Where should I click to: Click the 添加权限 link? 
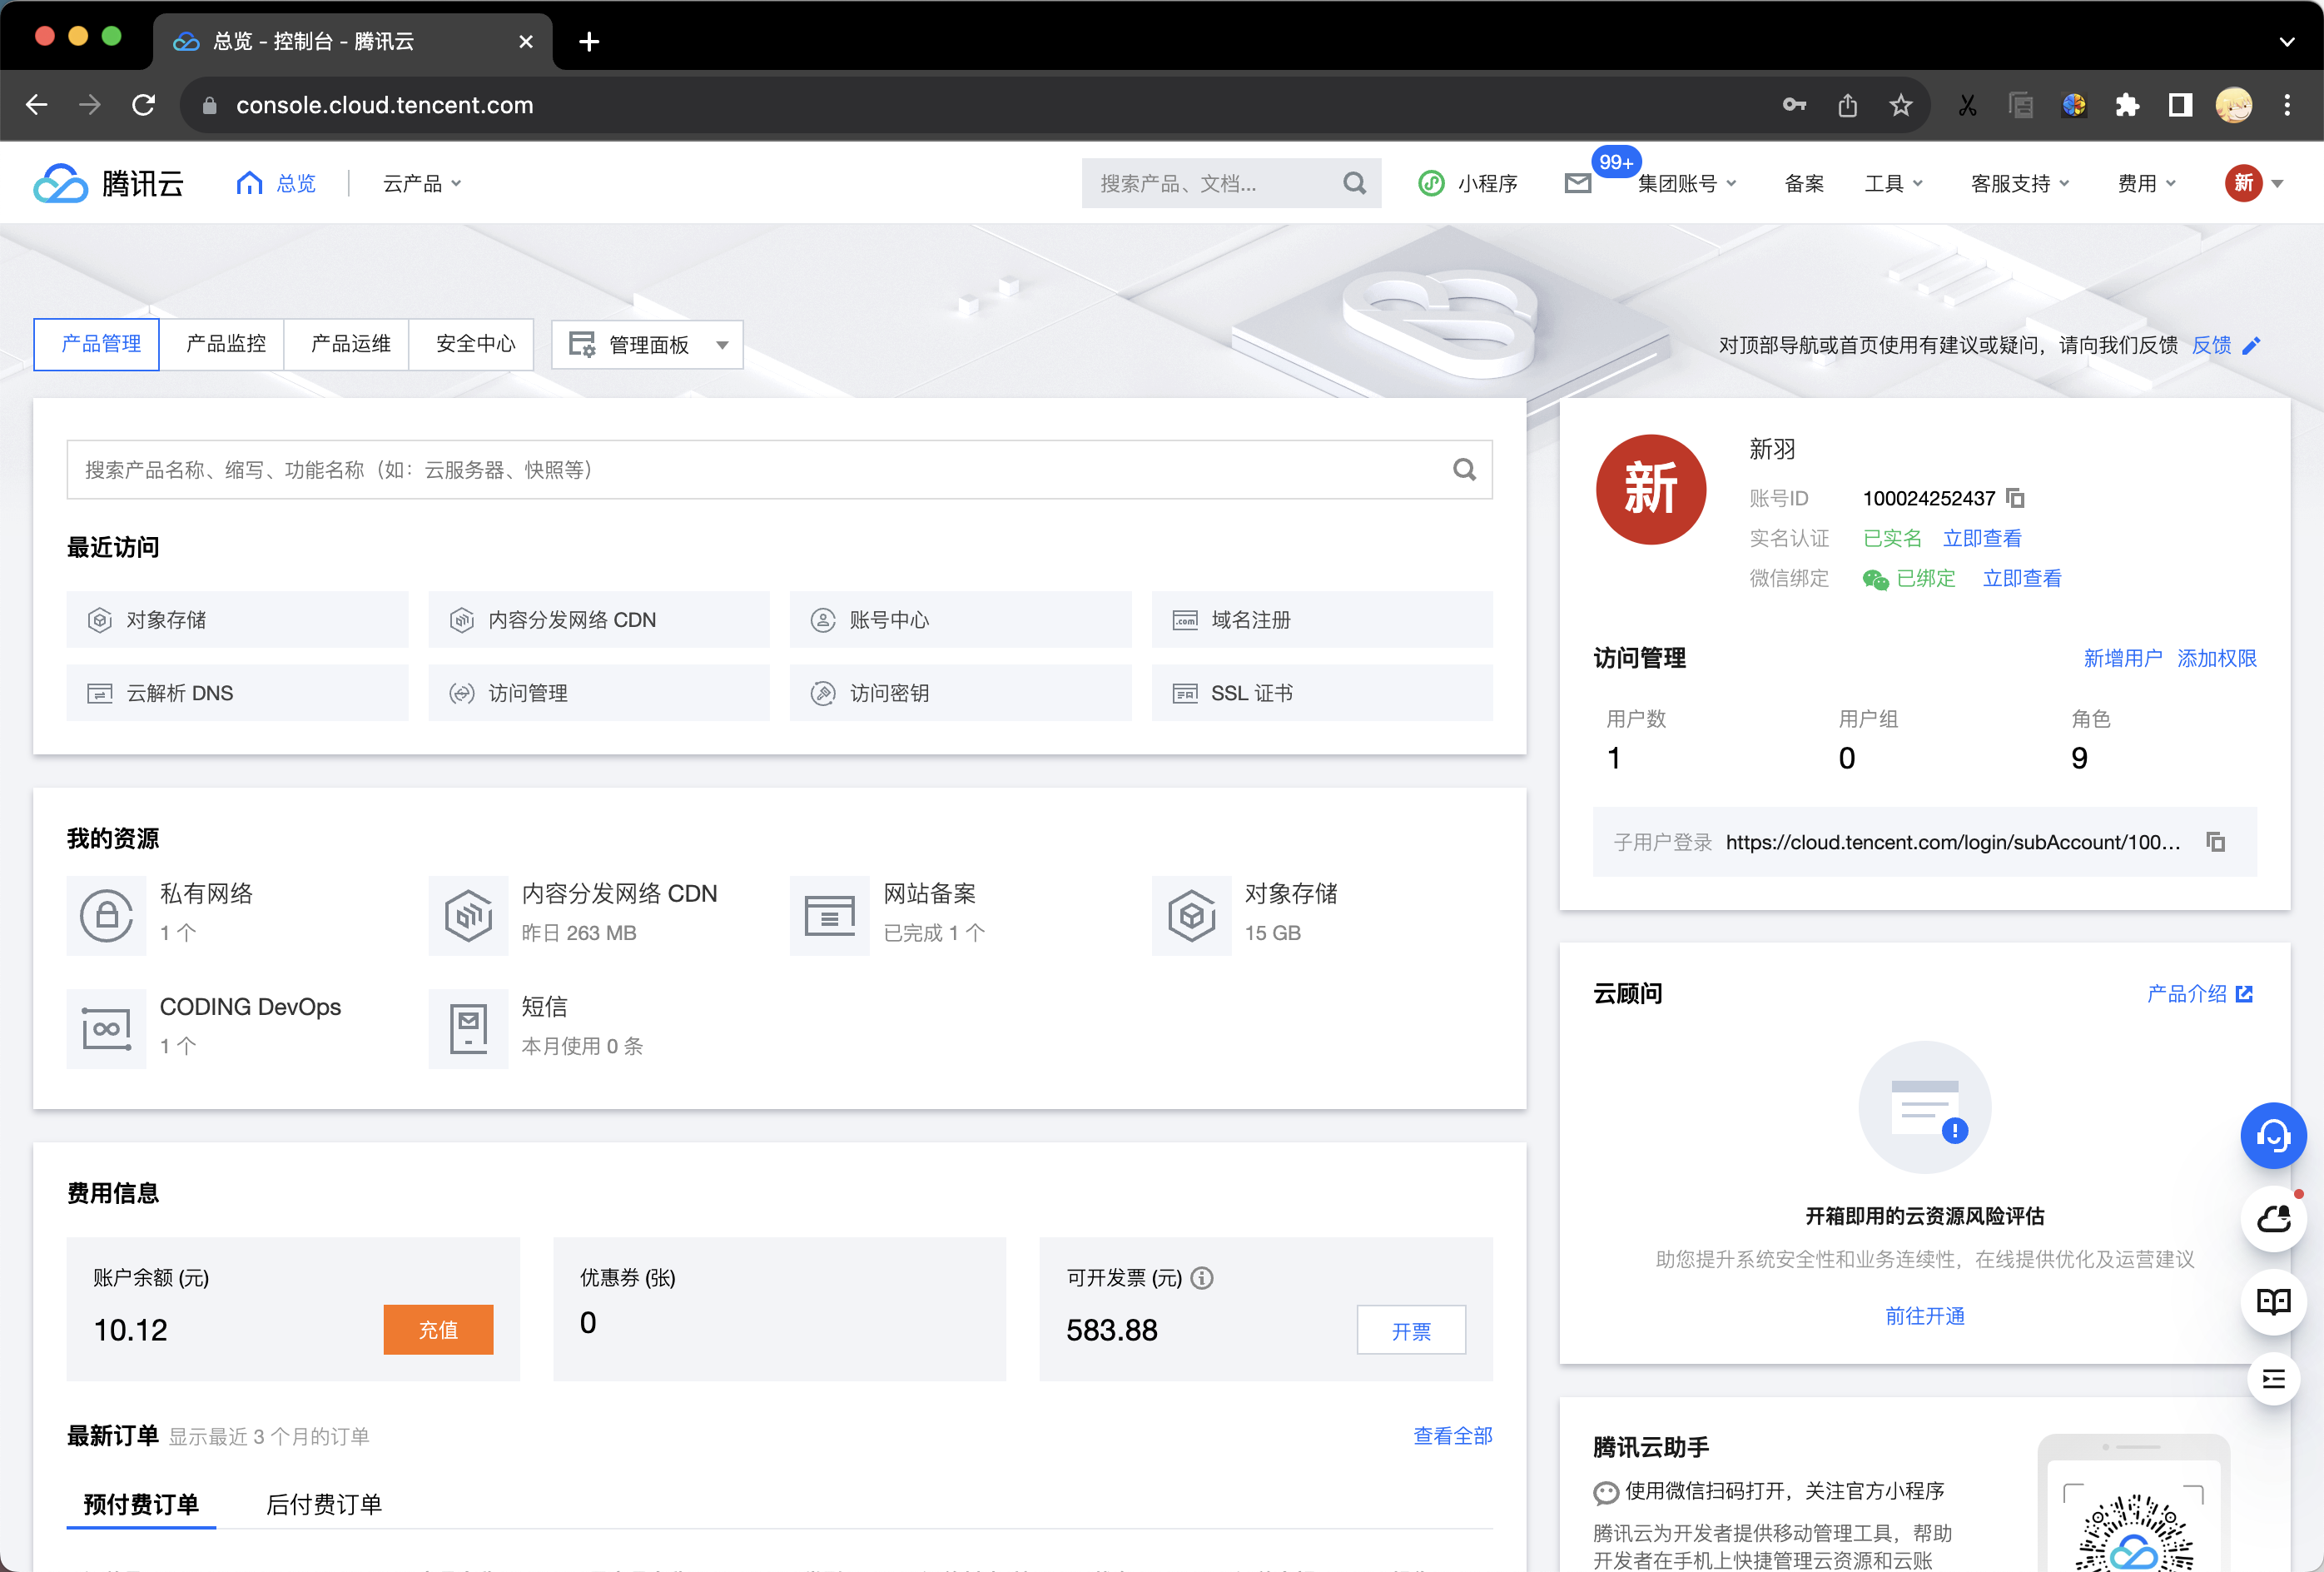2216,658
